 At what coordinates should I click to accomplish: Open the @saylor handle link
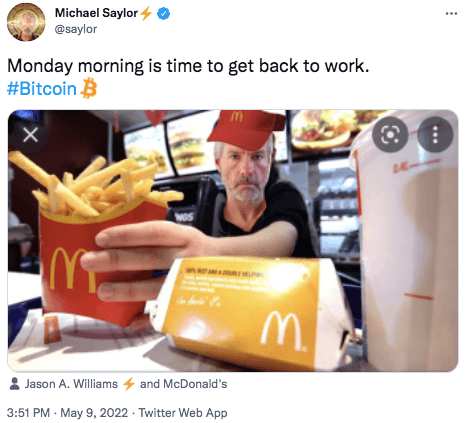[76, 29]
